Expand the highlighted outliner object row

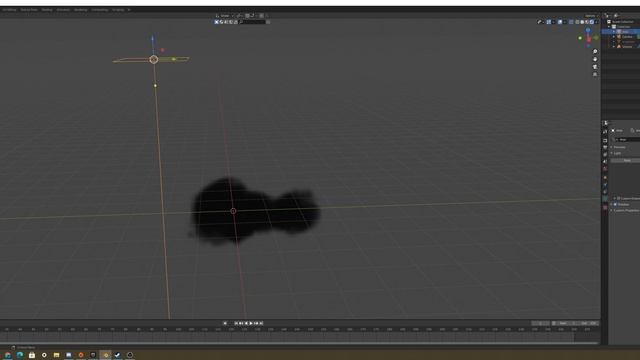click(613, 31)
